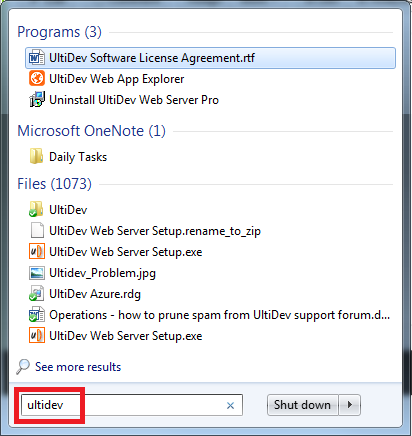Click into the ultidev search field
The height and width of the screenshot is (436, 412).
pyautogui.click(x=132, y=405)
